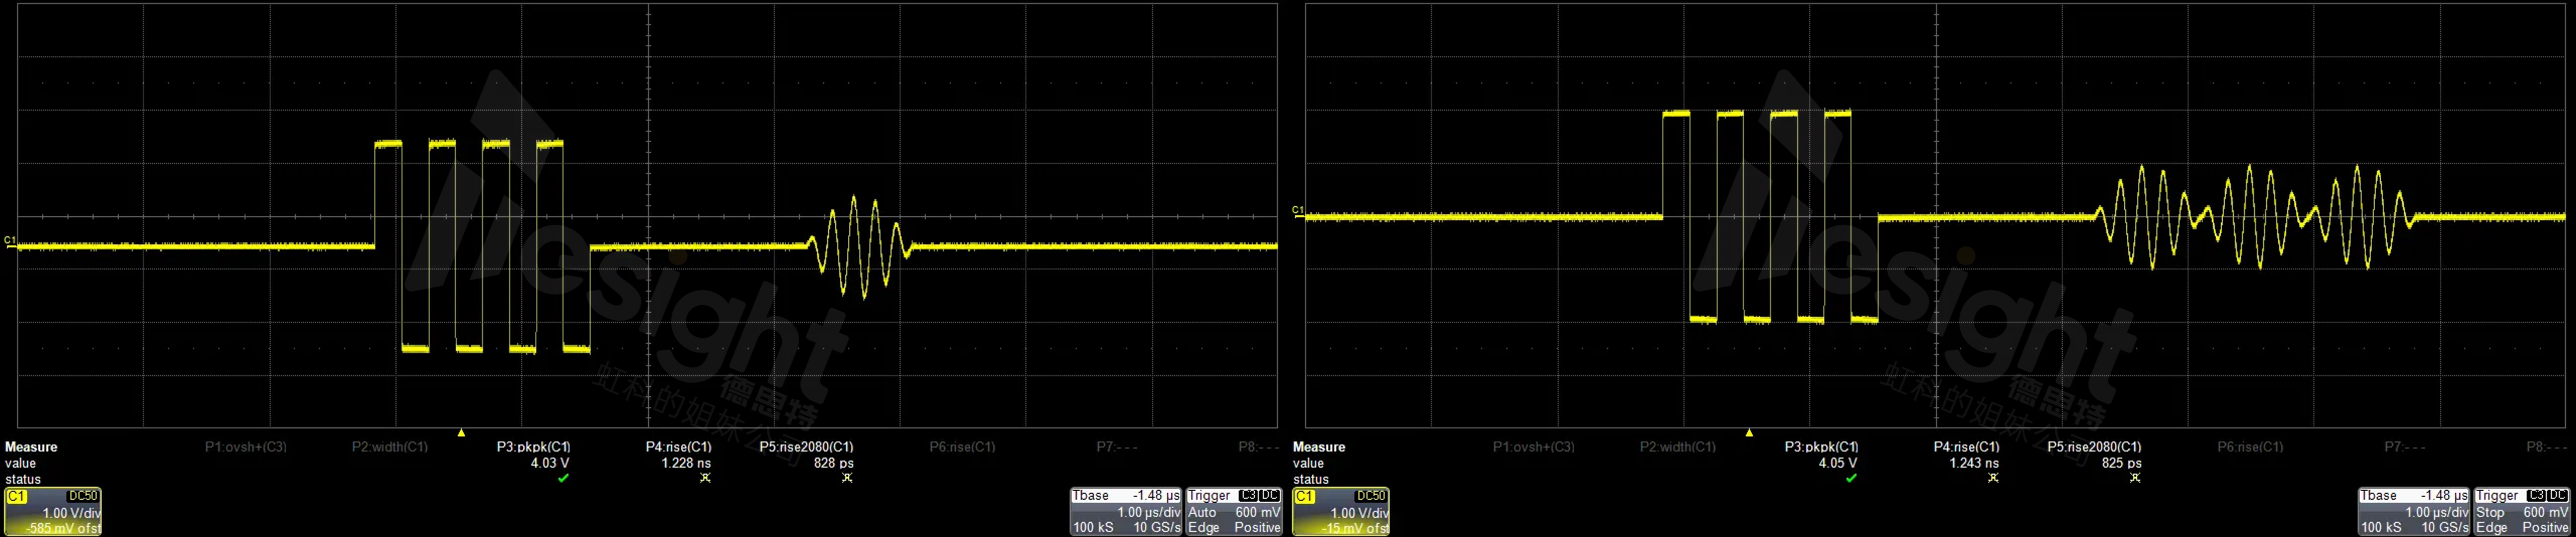The height and width of the screenshot is (537, 2576).
Task: Select the yellow trigger delay marker in left scope
Action: click(x=461, y=433)
